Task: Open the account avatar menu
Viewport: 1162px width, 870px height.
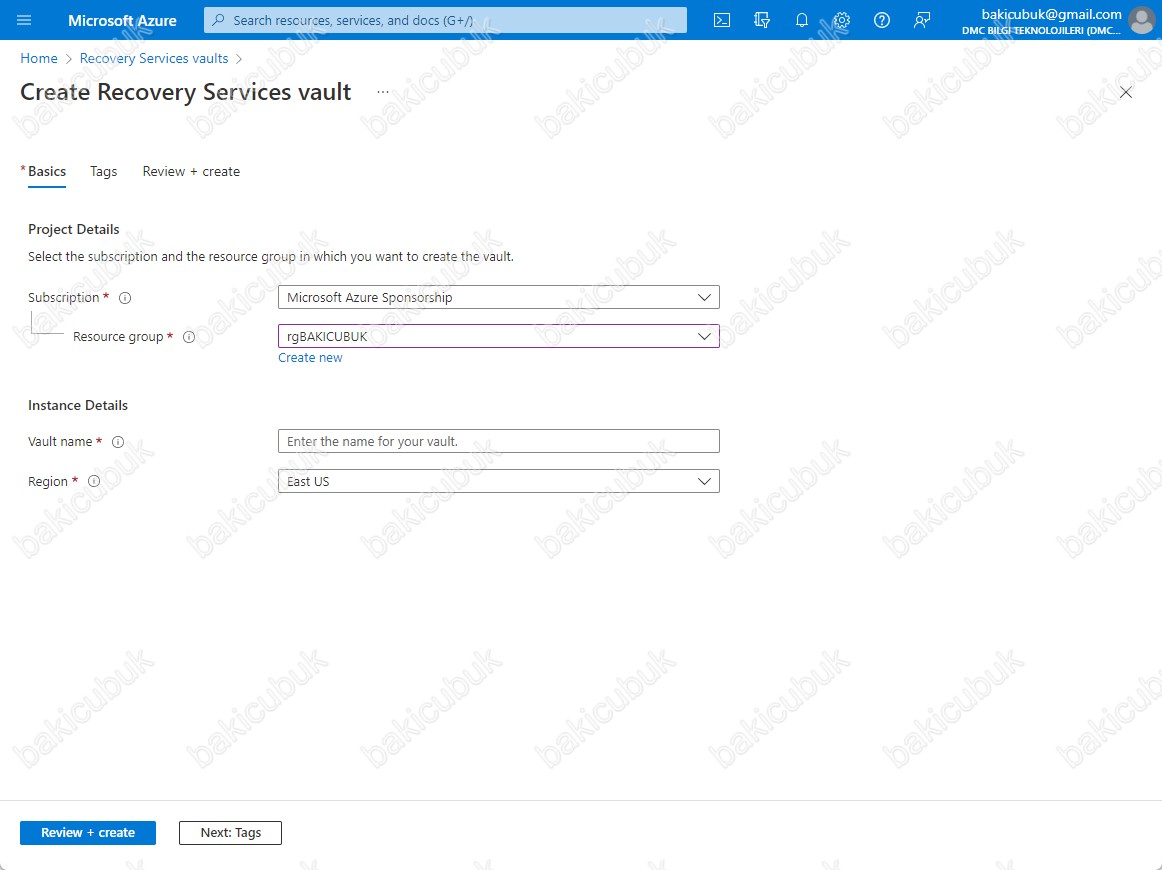Action: pyautogui.click(x=1141, y=20)
